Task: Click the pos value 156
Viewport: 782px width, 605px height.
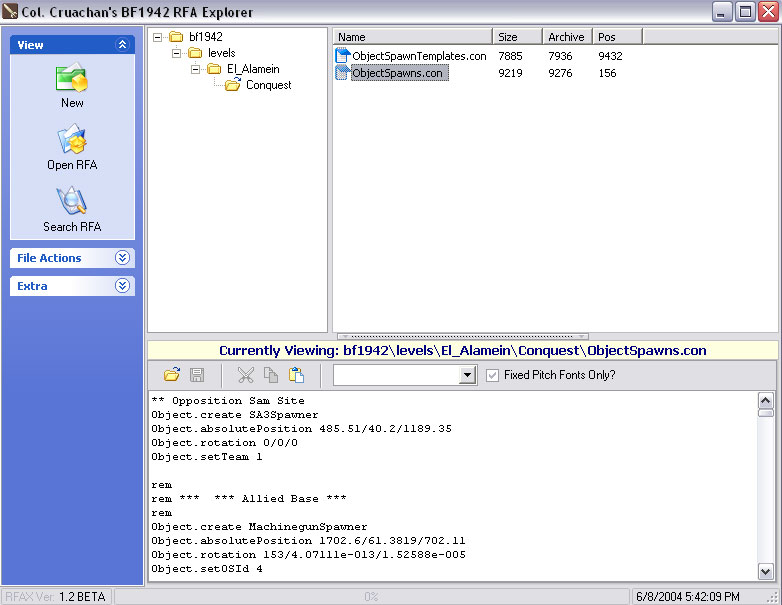Action: click(x=607, y=73)
